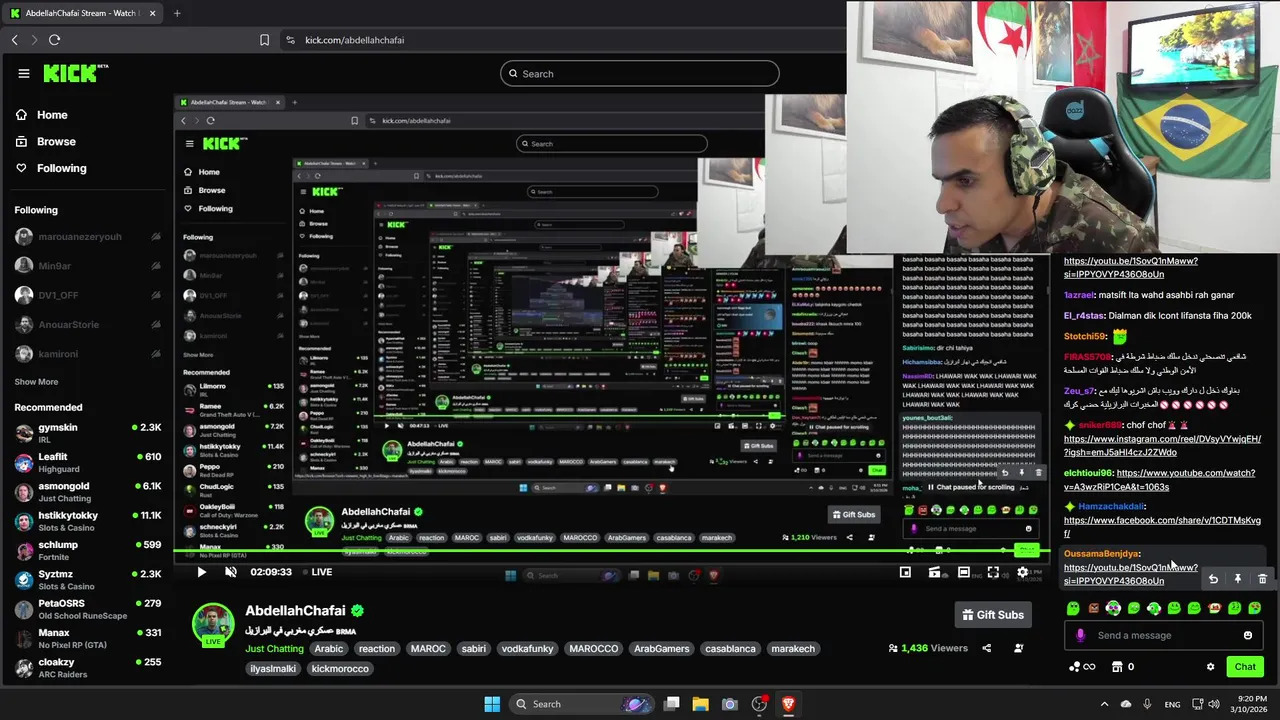Click the user icon right of share icon
Image resolution: width=1280 pixels, height=720 pixels.
coord(1018,648)
